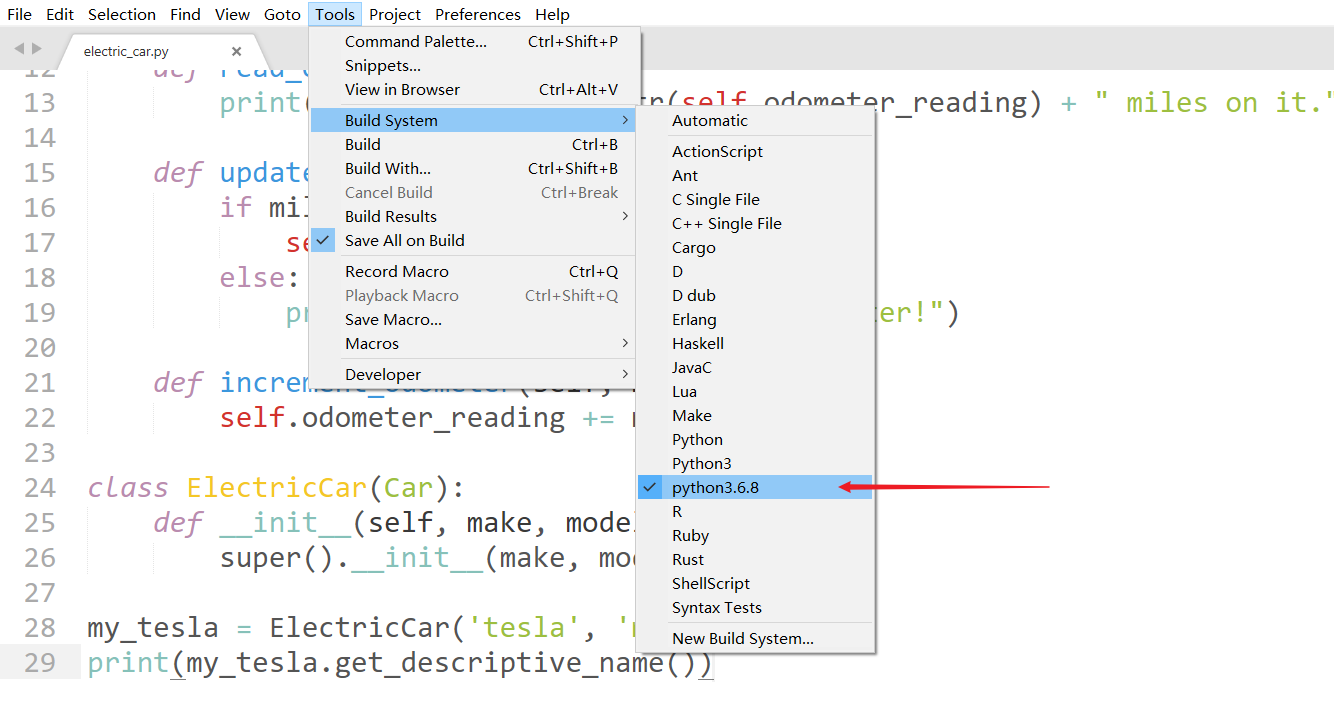Go to previous tab with left arrow
The width and height of the screenshot is (1334, 721).
click(20, 48)
